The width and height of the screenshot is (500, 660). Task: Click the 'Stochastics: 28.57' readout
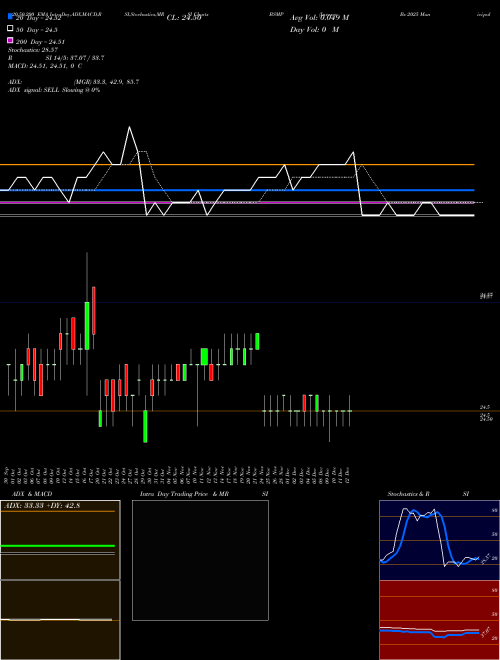[33, 50]
